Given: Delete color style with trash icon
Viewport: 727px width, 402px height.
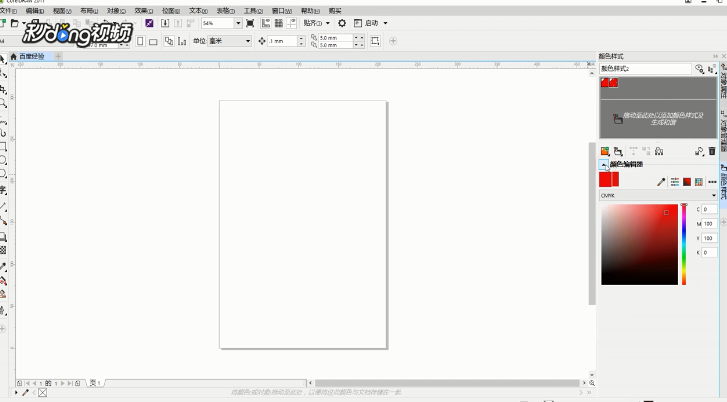Looking at the screenshot, I should click(x=712, y=151).
